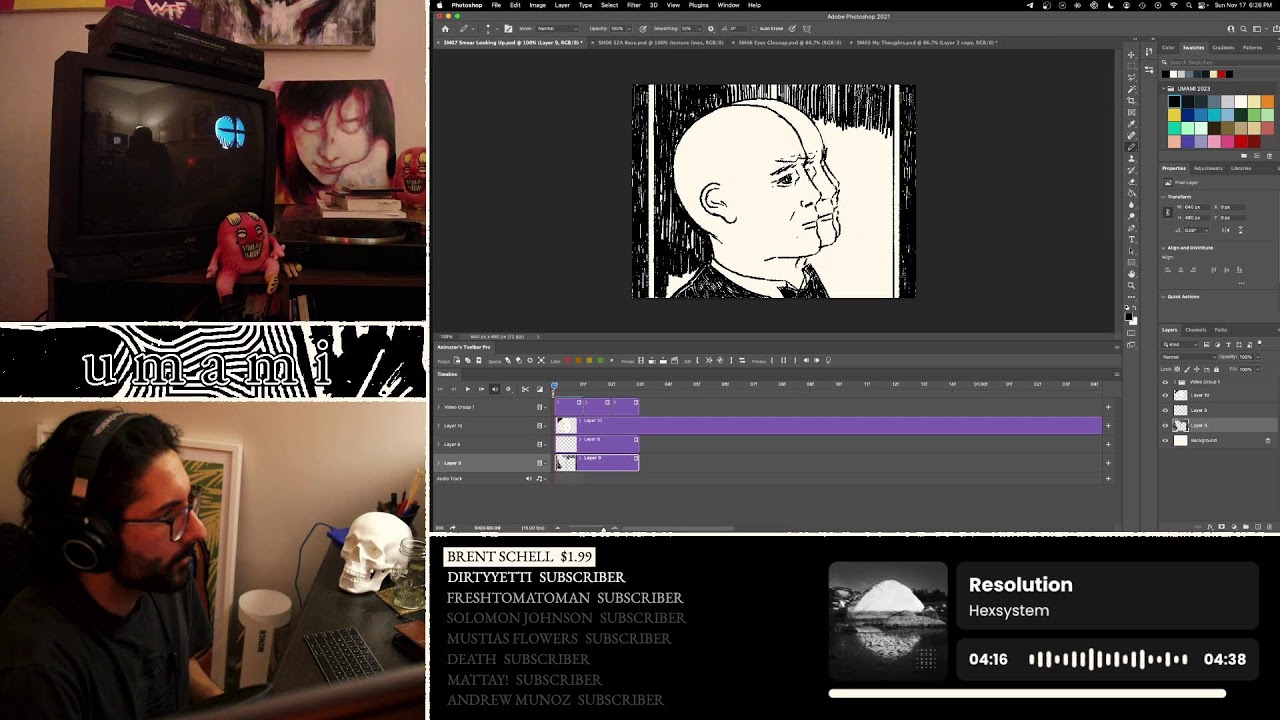Image resolution: width=1280 pixels, height=720 pixels.
Task: Select the Move tool in the toolbar
Action: [1131, 54]
